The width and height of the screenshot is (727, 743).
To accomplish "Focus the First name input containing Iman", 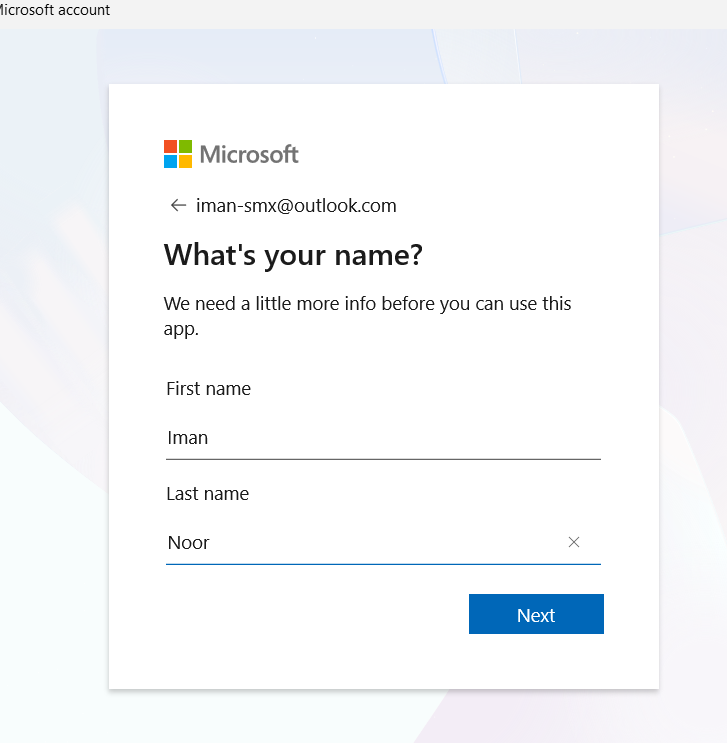I will pos(383,438).
